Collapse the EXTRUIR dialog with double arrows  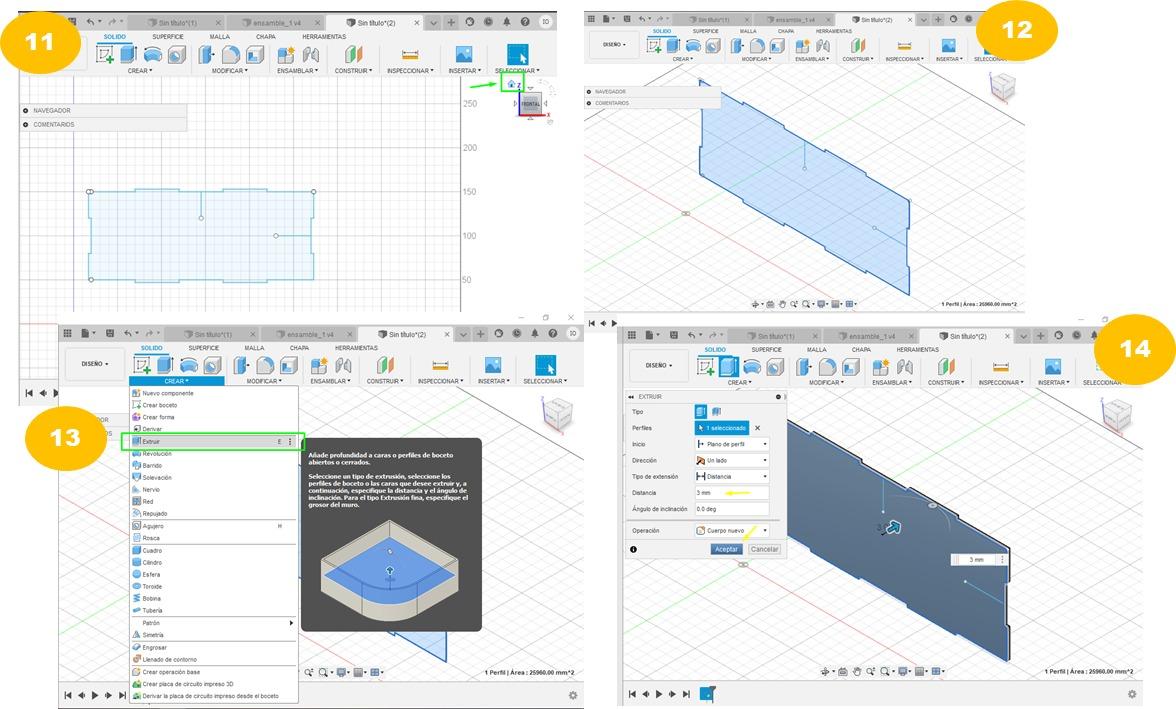(x=632, y=396)
